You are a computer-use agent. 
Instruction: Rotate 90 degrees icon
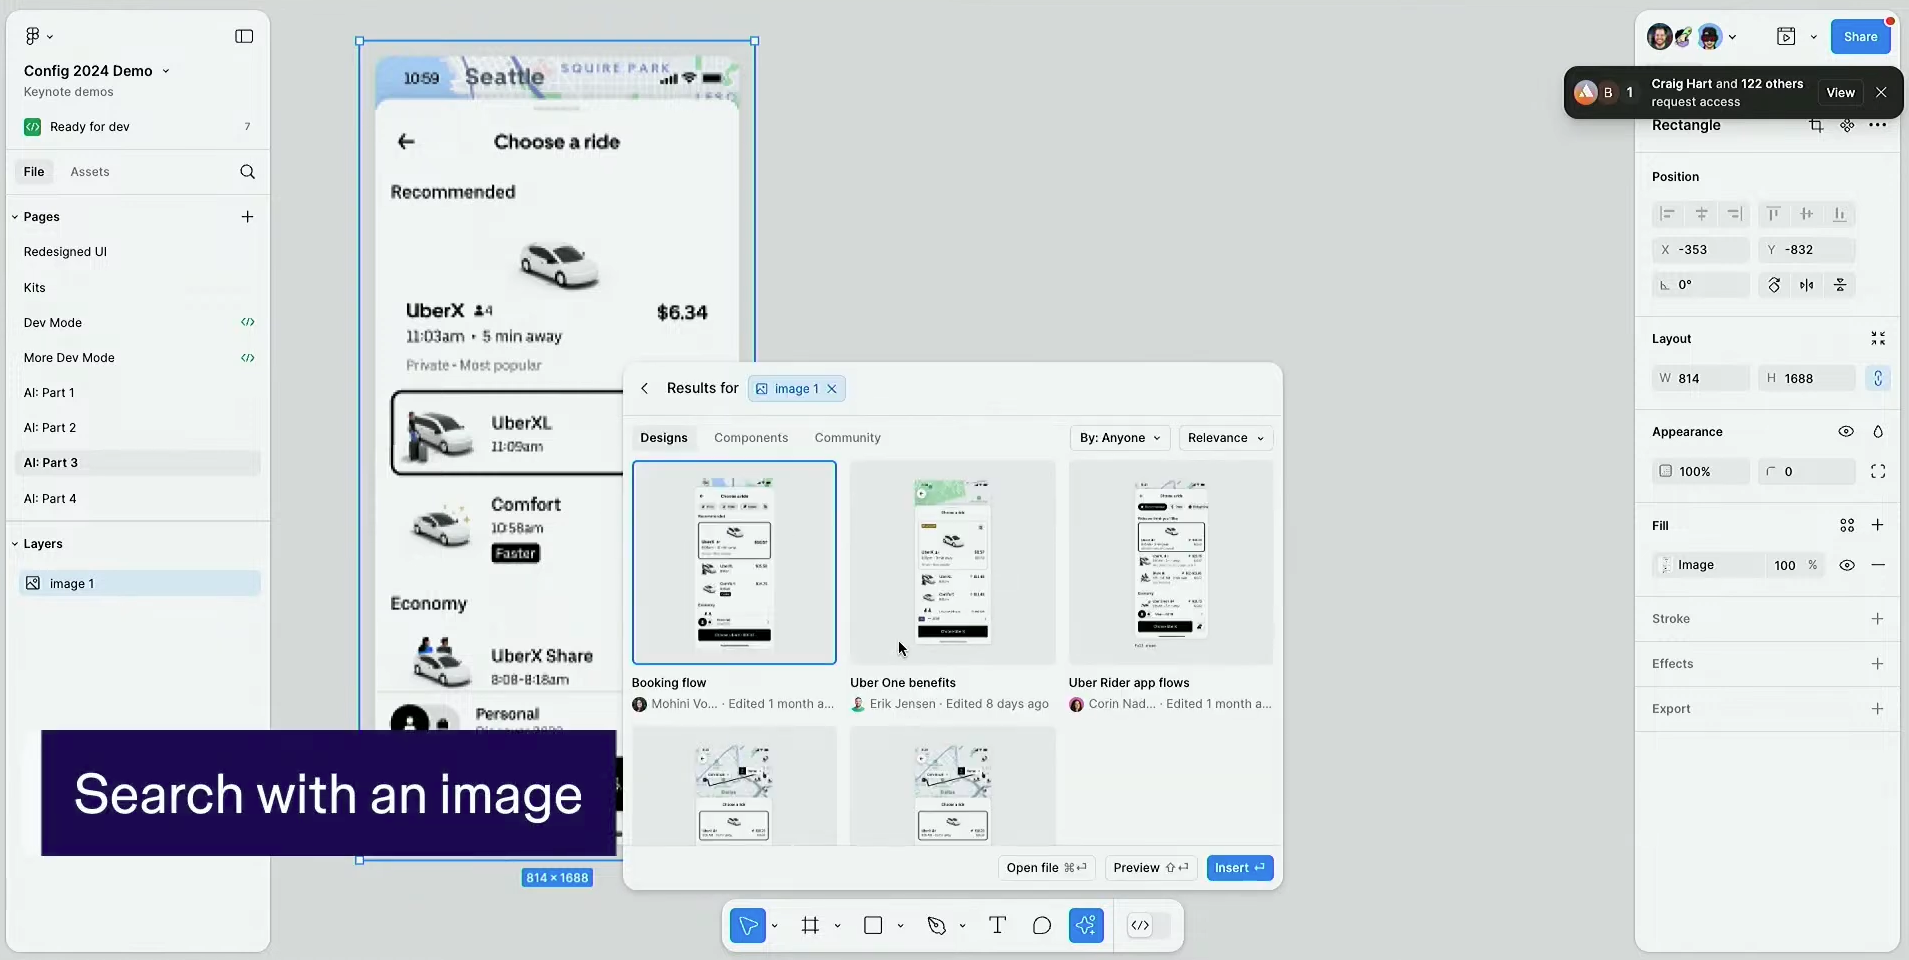pyautogui.click(x=1774, y=285)
